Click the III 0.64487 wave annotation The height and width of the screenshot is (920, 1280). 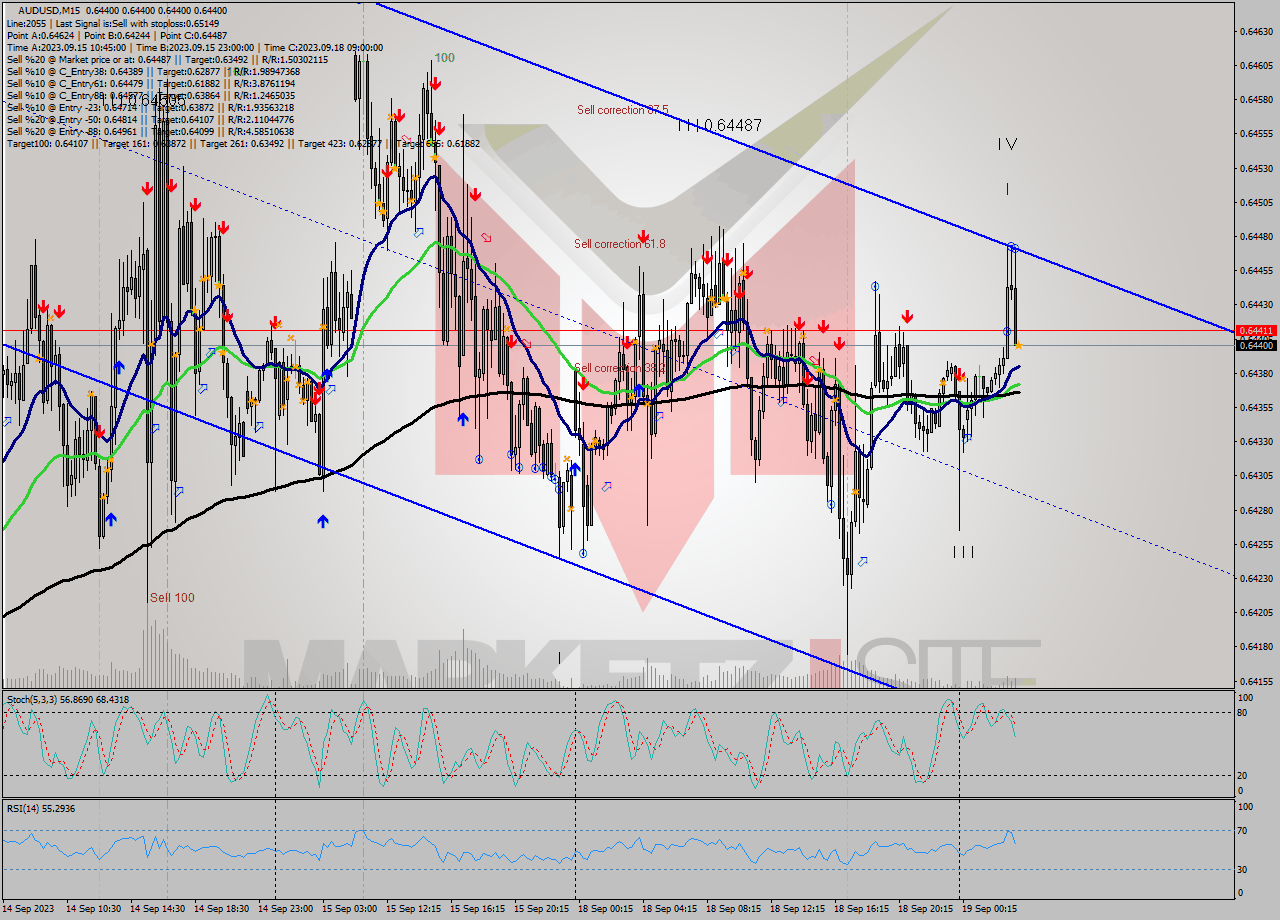[x=720, y=124]
